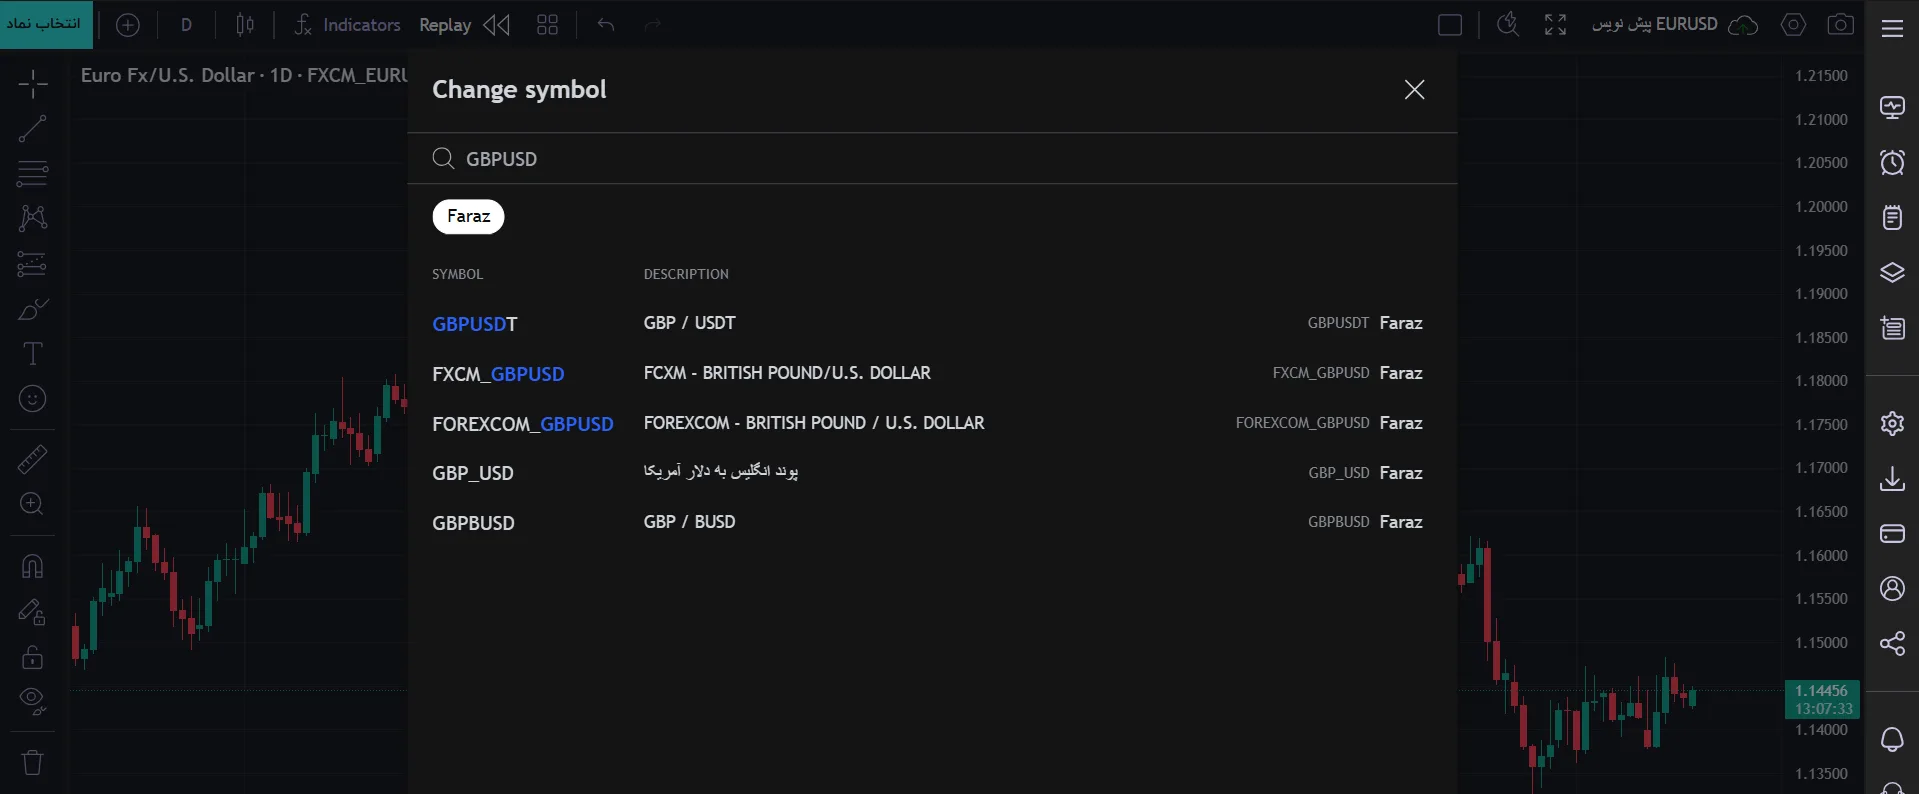The width and height of the screenshot is (1919, 794).
Task: Select the trend line drawing tool
Action: [x=32, y=128]
